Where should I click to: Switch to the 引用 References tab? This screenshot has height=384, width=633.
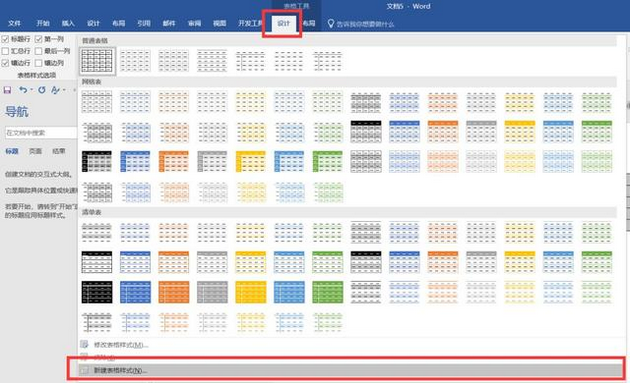click(x=144, y=23)
